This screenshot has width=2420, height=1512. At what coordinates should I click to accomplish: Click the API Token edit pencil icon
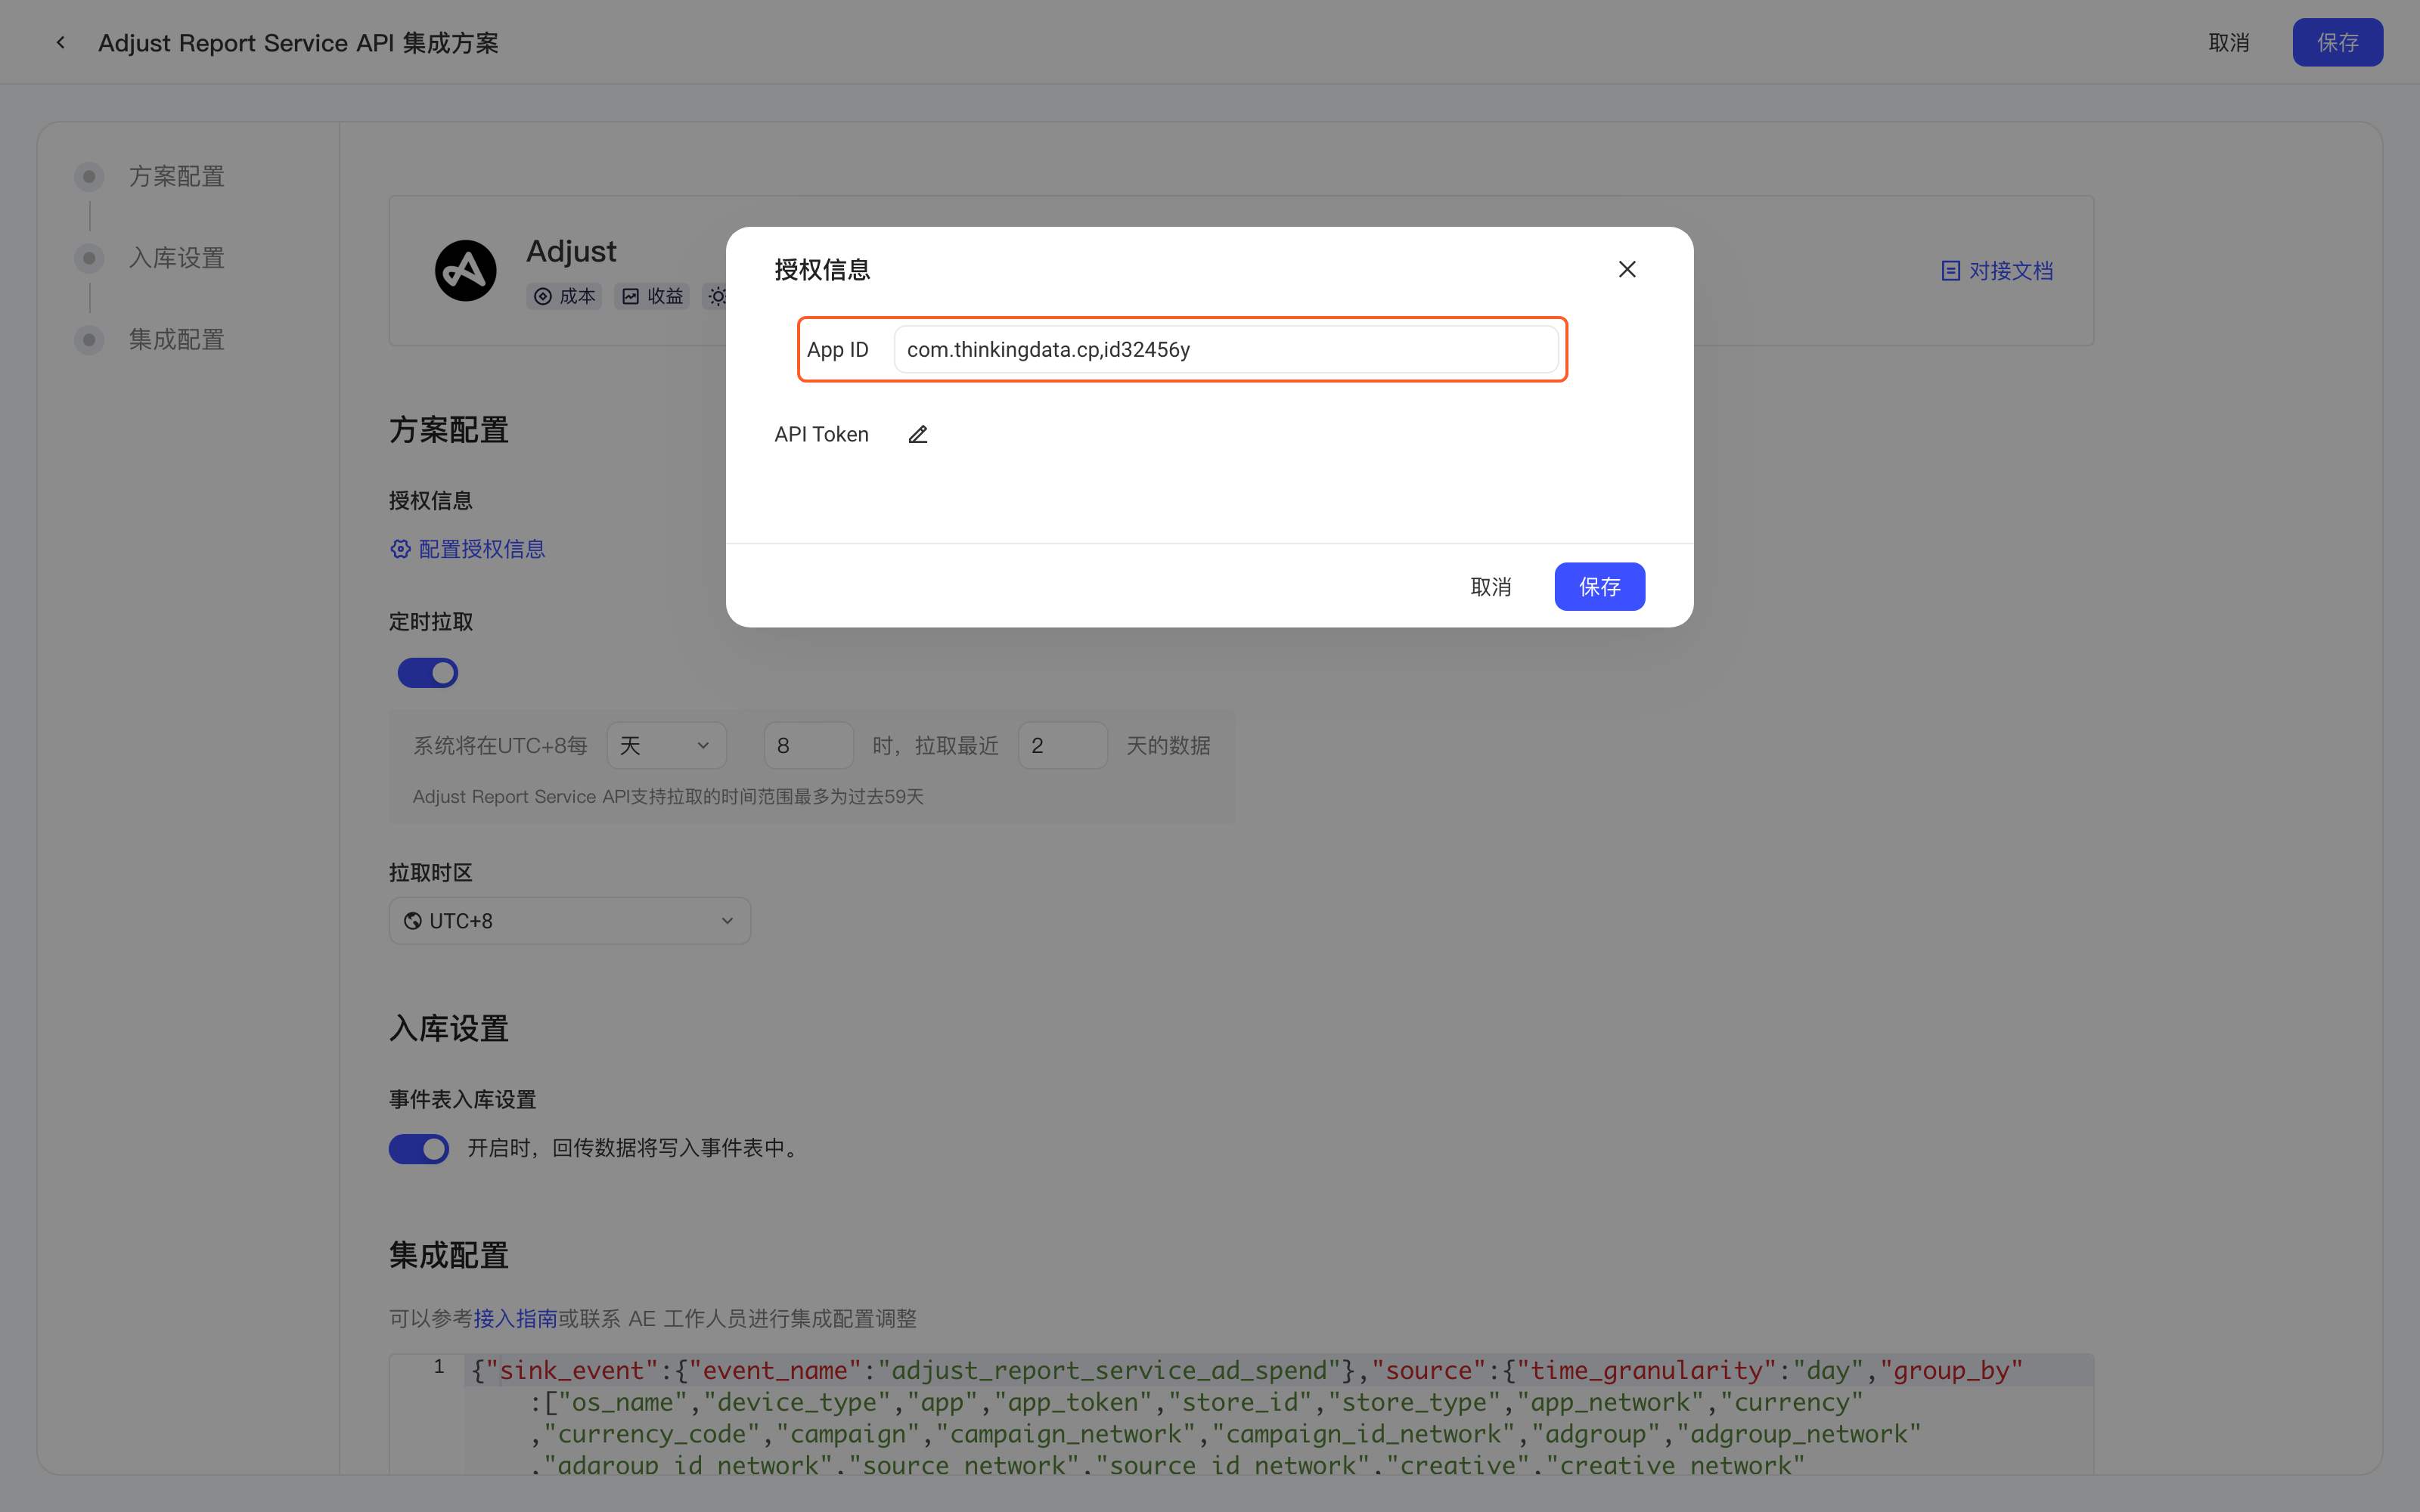coord(918,434)
